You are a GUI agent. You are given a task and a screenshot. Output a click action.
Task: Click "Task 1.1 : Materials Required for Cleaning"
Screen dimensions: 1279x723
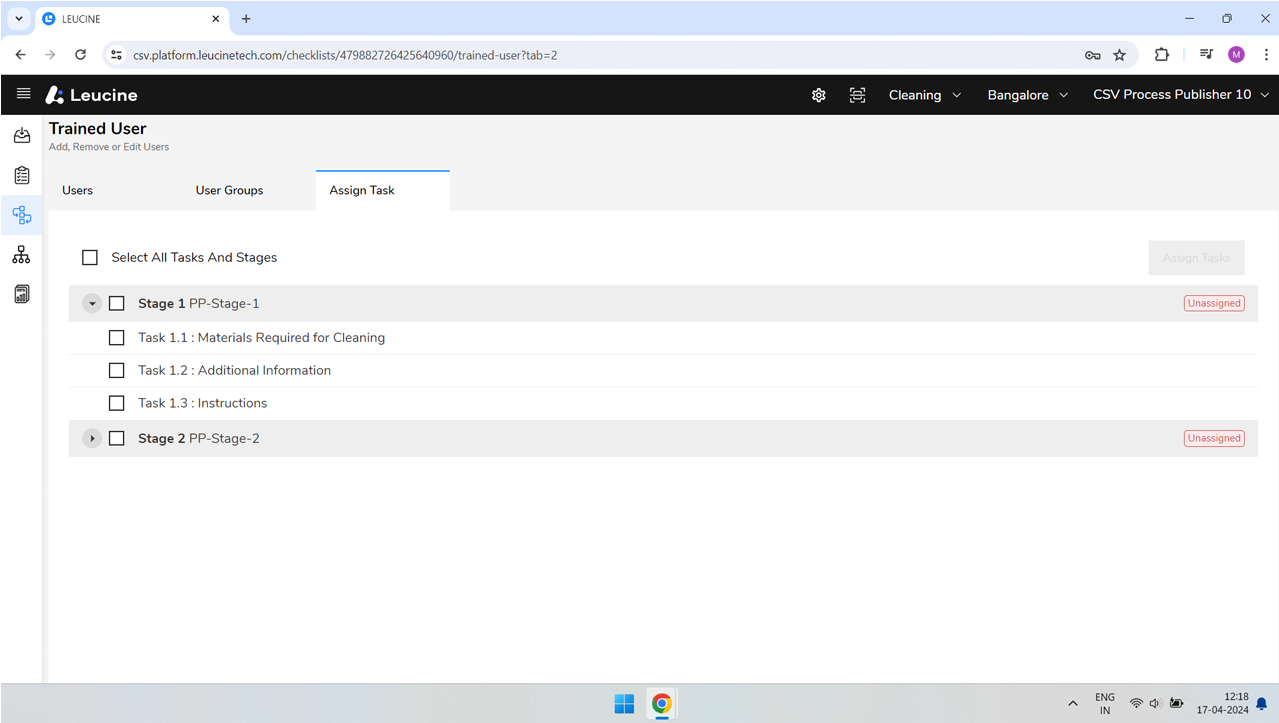coord(261,338)
